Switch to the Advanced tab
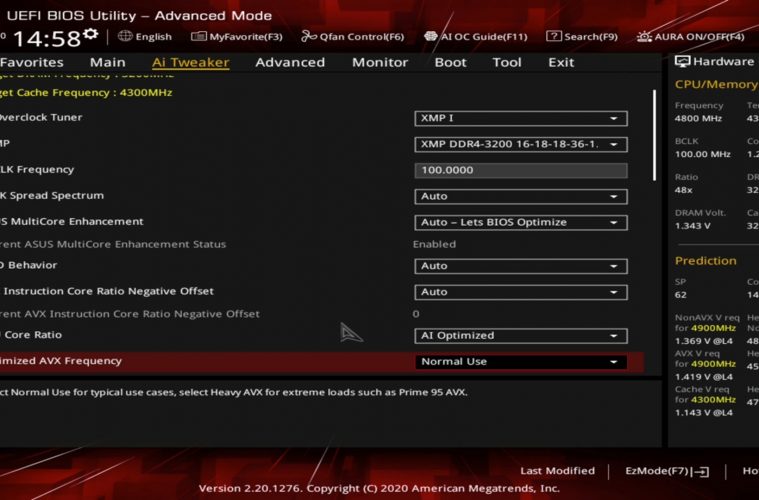 290,62
